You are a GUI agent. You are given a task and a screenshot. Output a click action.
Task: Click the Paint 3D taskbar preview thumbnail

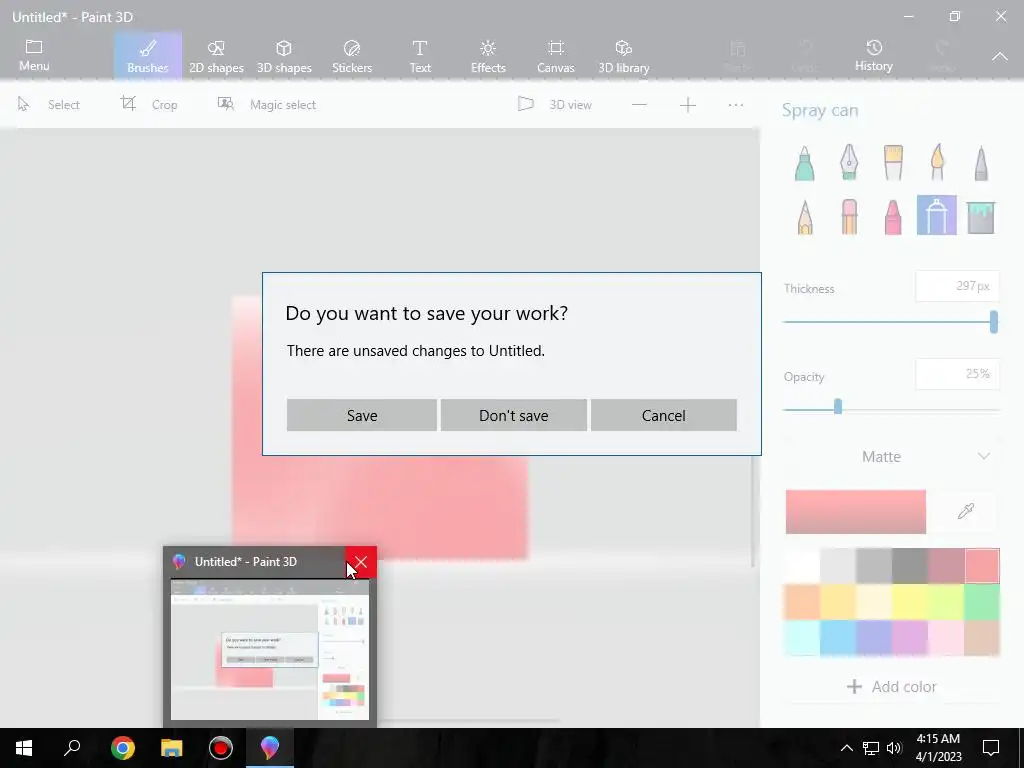pos(270,650)
